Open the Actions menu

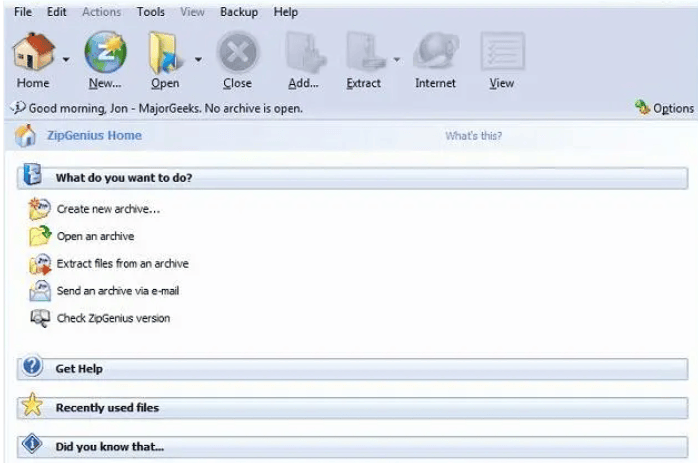[x=101, y=12]
